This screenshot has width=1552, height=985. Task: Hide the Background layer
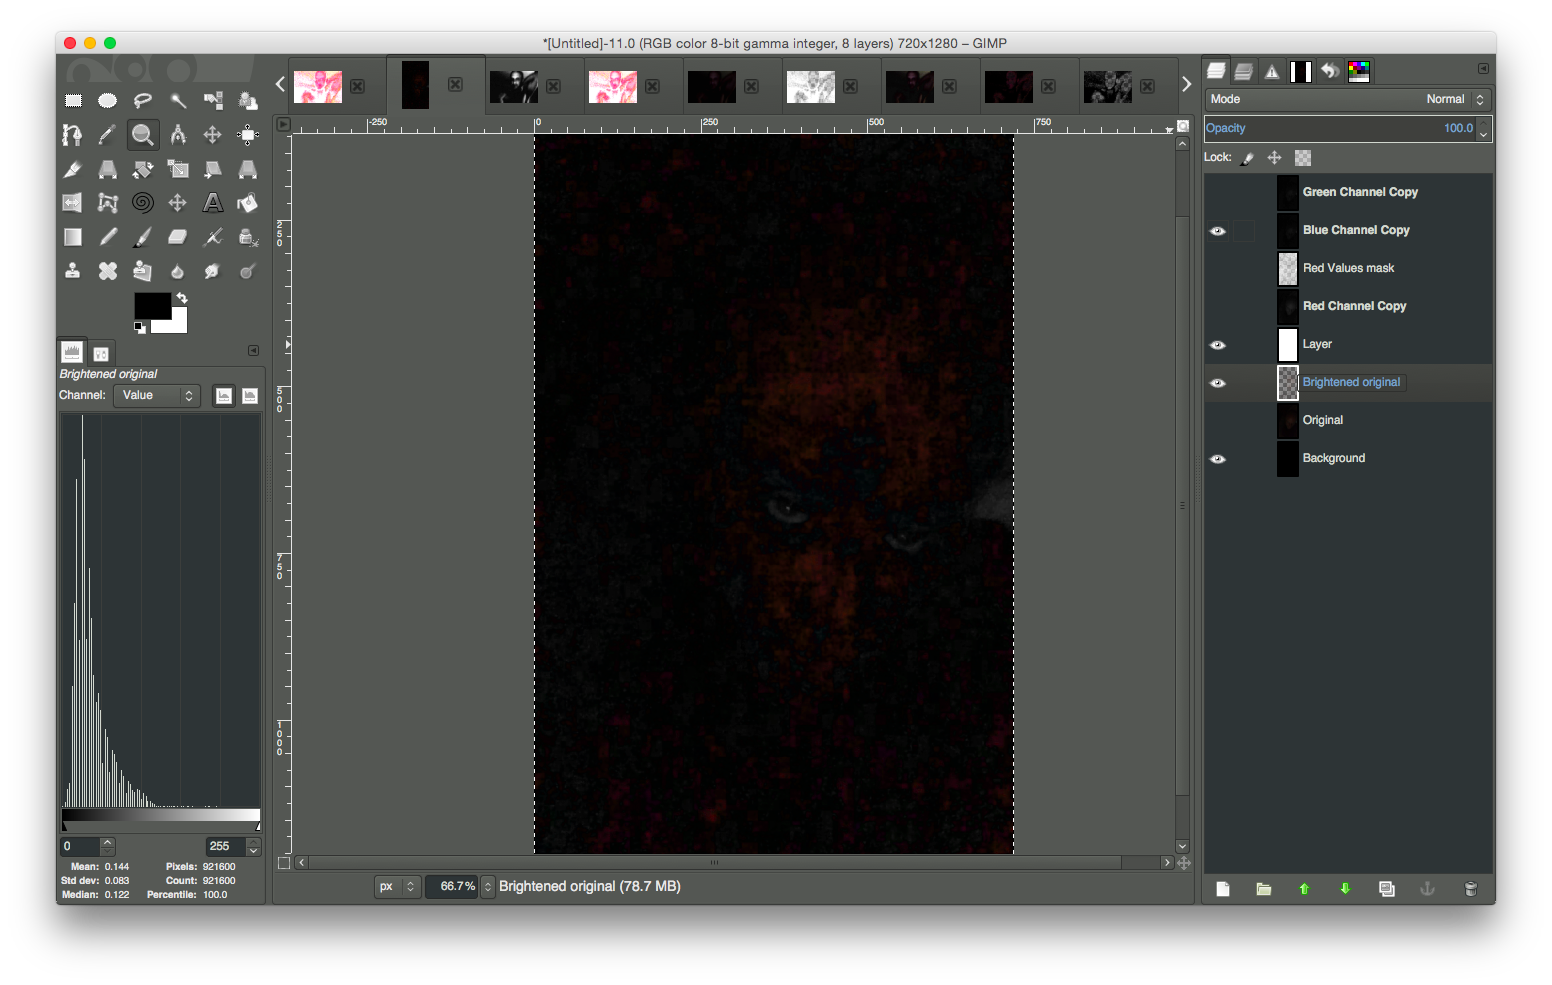(x=1218, y=459)
